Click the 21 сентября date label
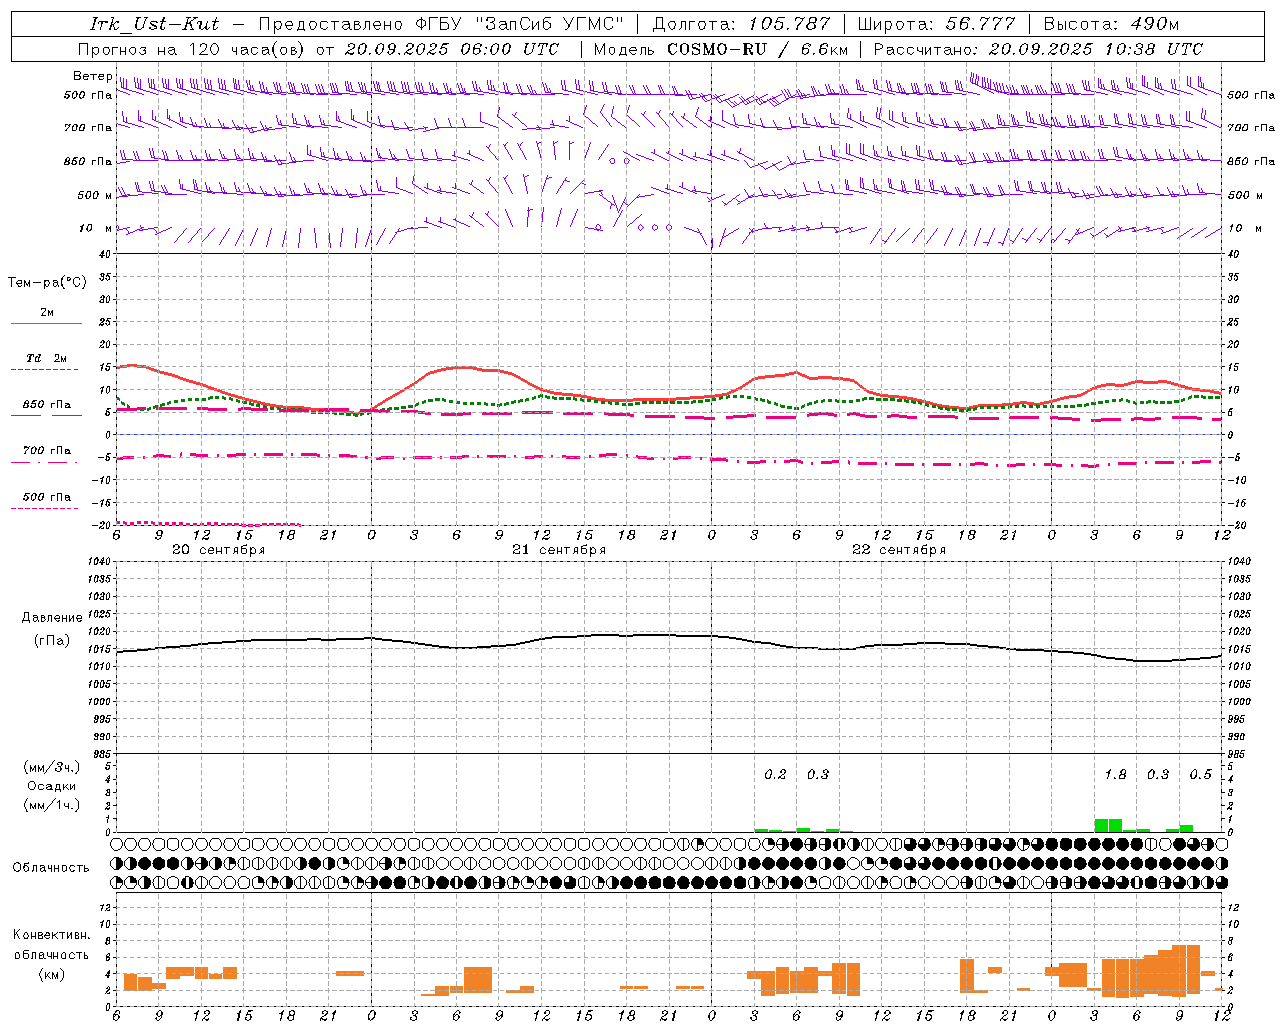The width and height of the screenshot is (1280, 1024). [x=559, y=550]
